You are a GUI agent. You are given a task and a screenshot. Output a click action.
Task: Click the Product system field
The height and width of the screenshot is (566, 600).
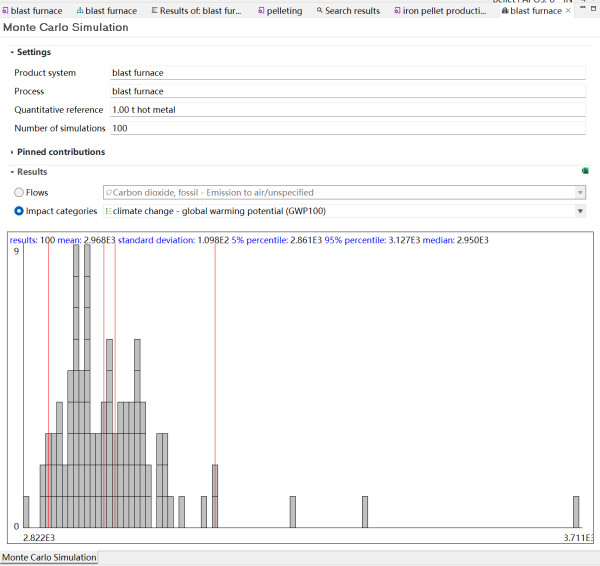(x=348, y=73)
